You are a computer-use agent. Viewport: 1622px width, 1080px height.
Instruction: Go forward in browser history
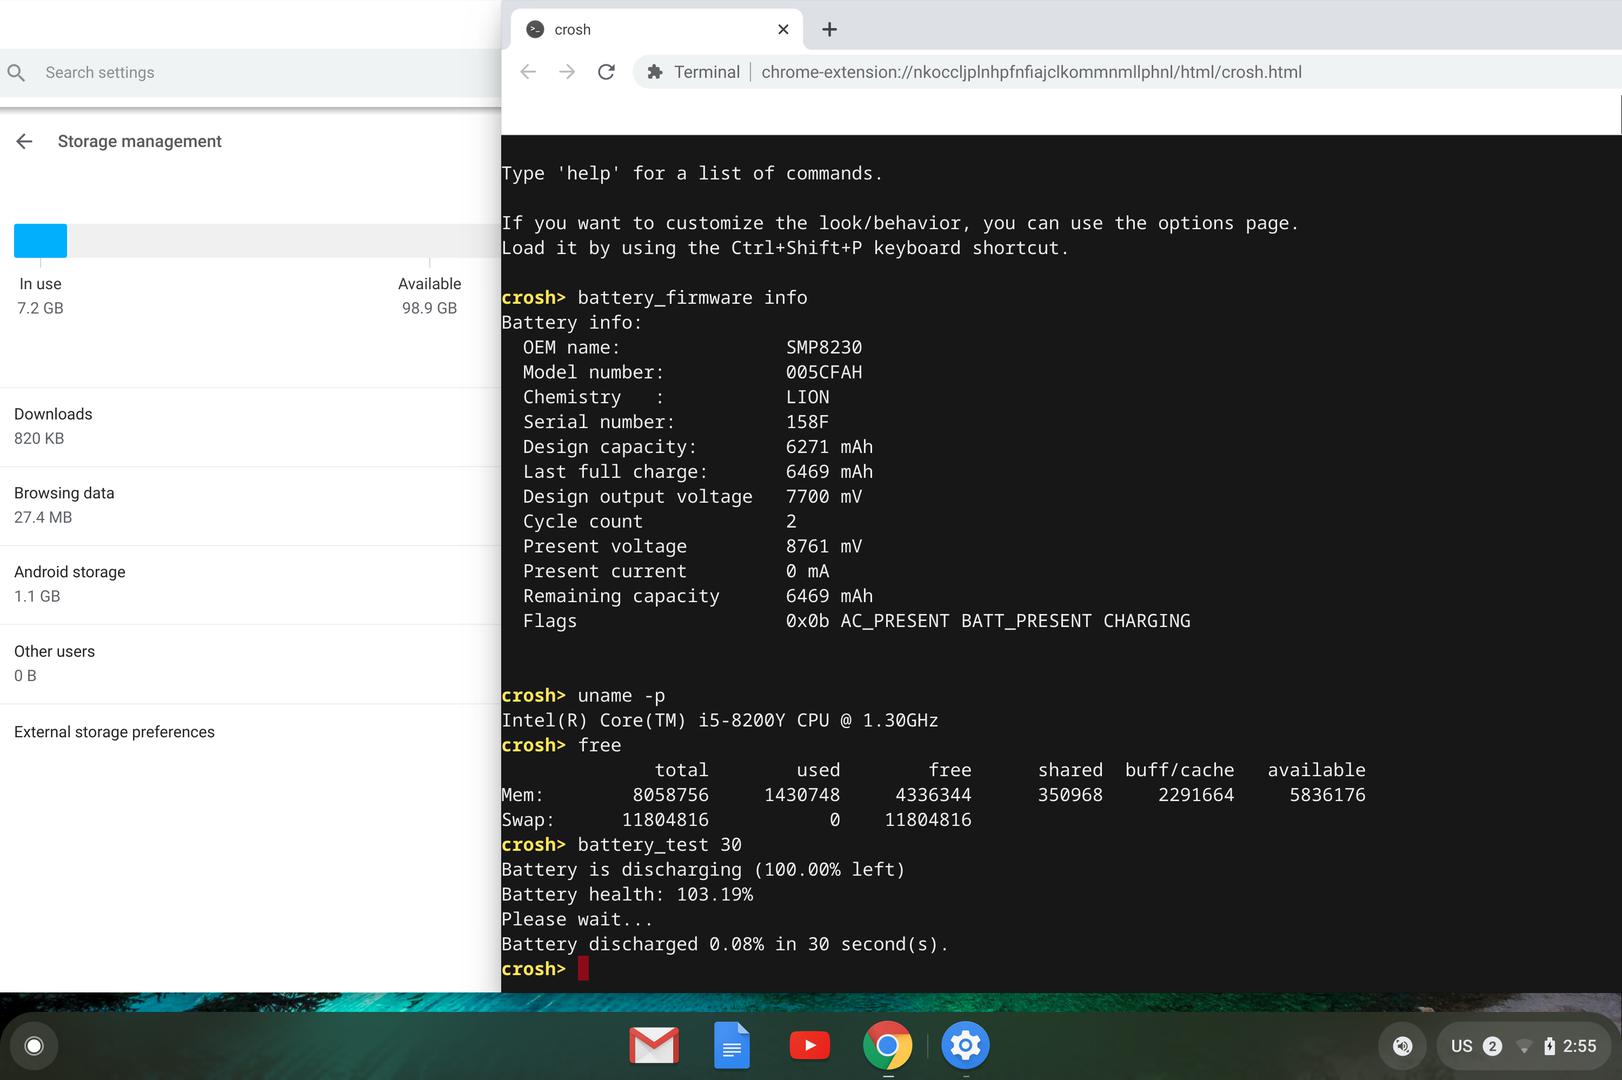(567, 72)
